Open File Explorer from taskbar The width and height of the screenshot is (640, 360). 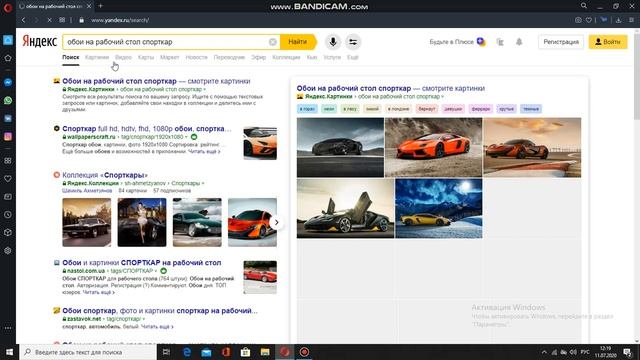pos(265,352)
